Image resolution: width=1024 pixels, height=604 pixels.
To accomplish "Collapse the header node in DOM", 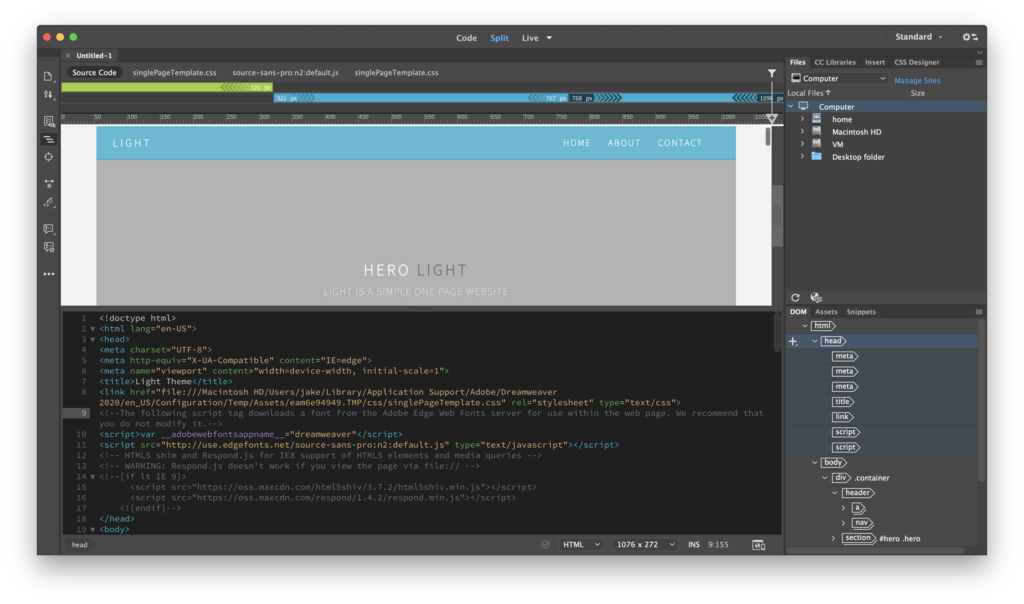I will [835, 493].
